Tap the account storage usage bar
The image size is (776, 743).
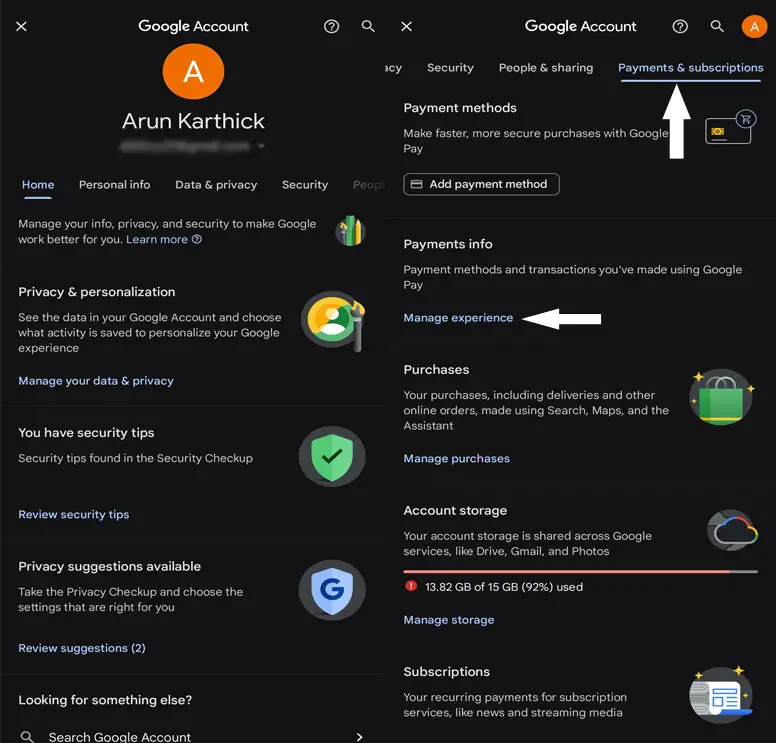(x=581, y=572)
